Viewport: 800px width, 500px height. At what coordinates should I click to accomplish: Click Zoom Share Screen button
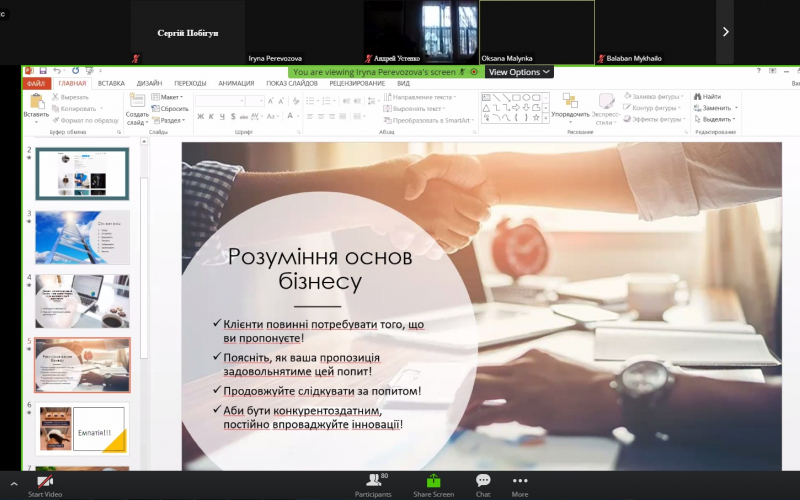click(x=433, y=486)
